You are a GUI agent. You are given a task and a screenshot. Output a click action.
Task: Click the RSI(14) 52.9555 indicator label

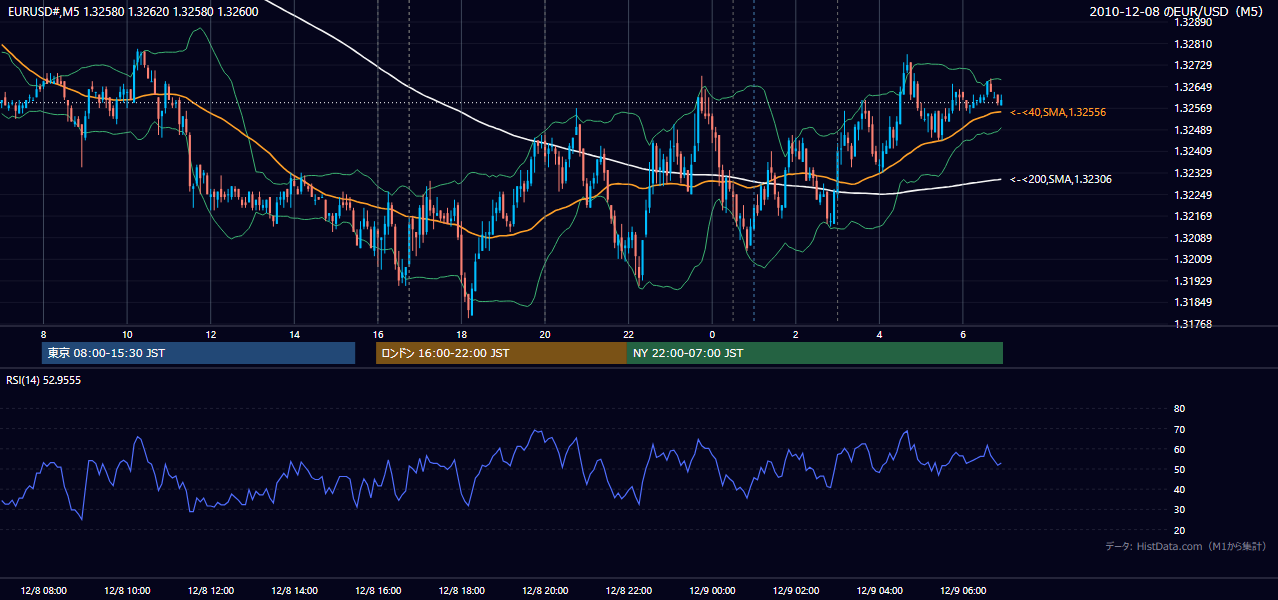pyautogui.click(x=43, y=380)
